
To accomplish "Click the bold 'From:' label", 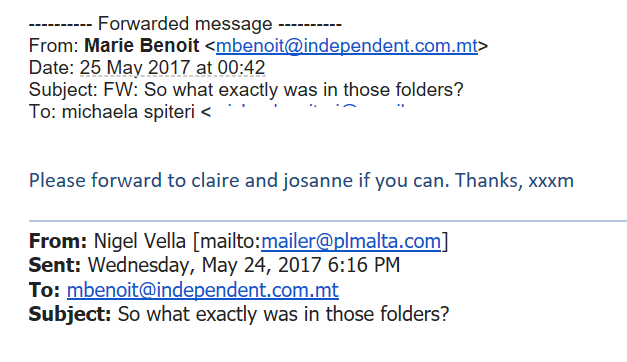I will 58,241.
